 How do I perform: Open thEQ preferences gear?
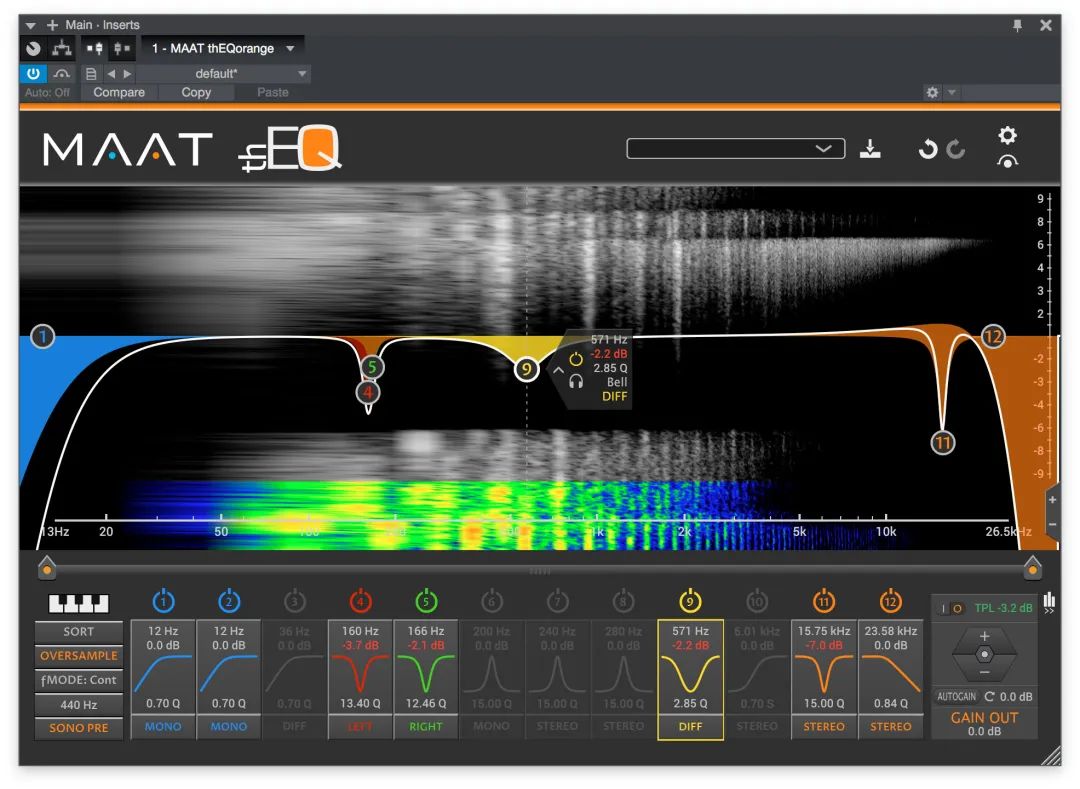pyautogui.click(x=1007, y=135)
